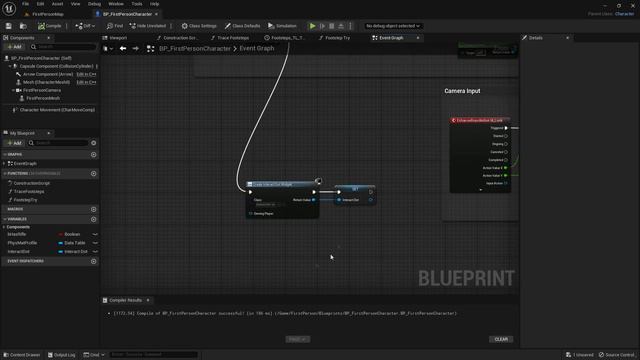This screenshot has width=640, height=360.
Task: Open My Blueprint settings gear
Action: (93, 143)
